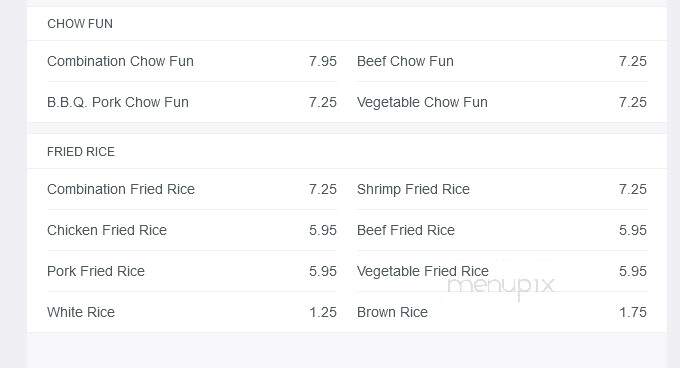This screenshot has width=680, height=368.
Task: Click the 1.25 price of White Rice
Action: 323,312
